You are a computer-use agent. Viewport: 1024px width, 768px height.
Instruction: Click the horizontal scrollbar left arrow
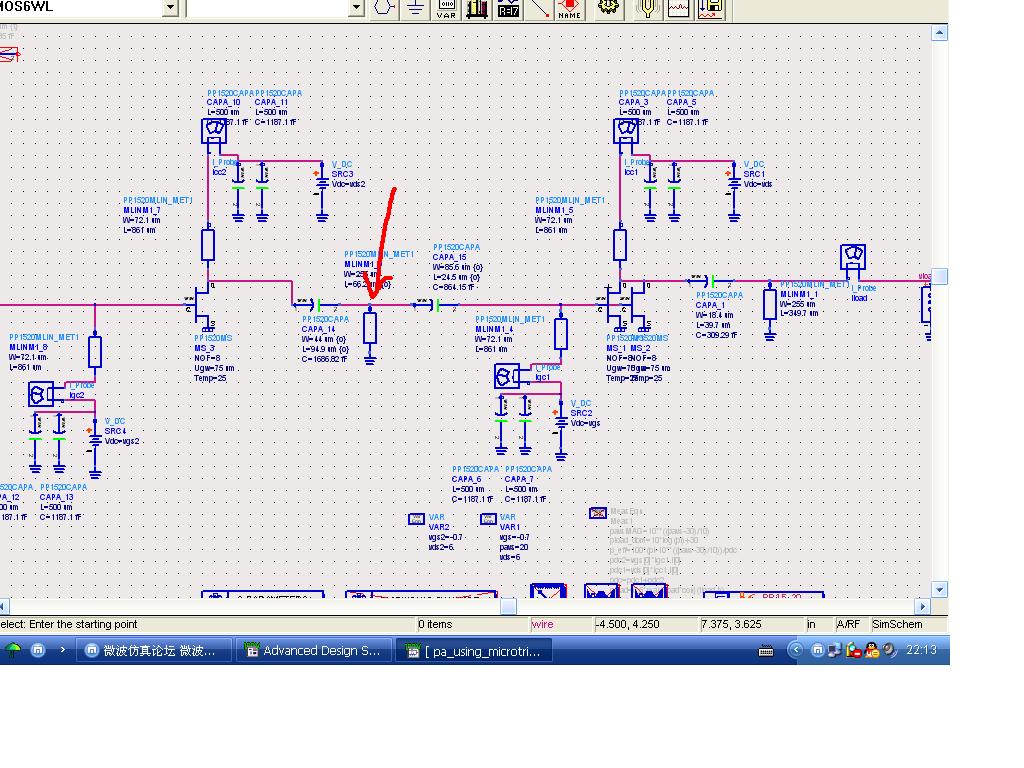4,606
